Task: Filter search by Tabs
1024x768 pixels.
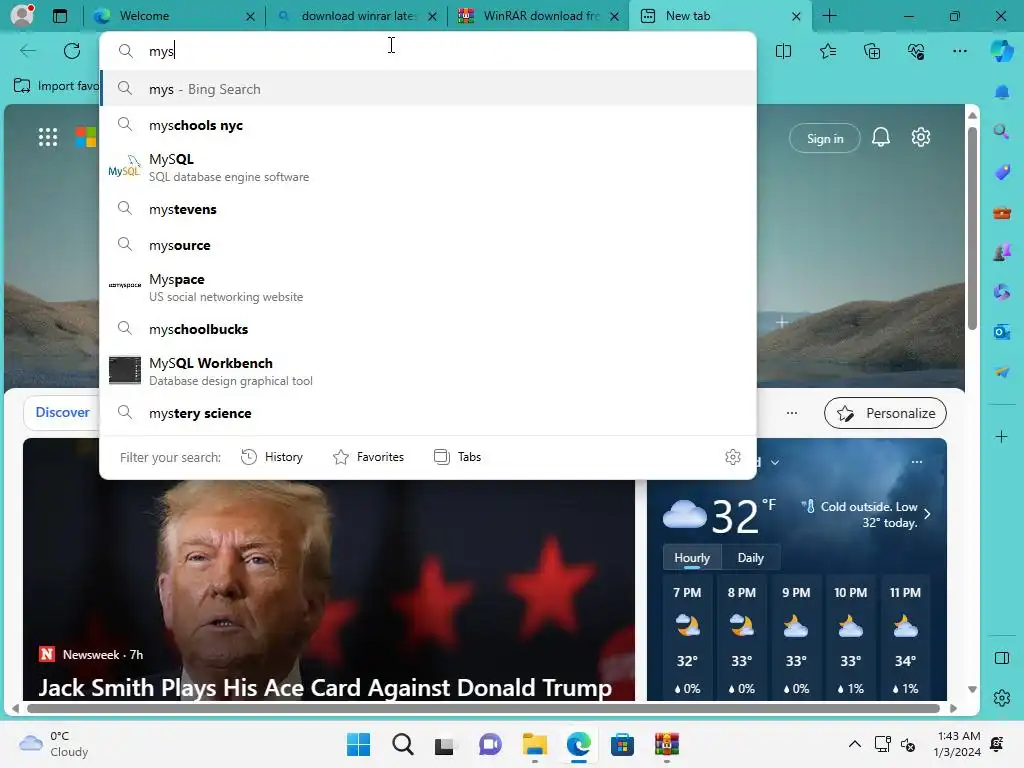Action: coord(457,457)
